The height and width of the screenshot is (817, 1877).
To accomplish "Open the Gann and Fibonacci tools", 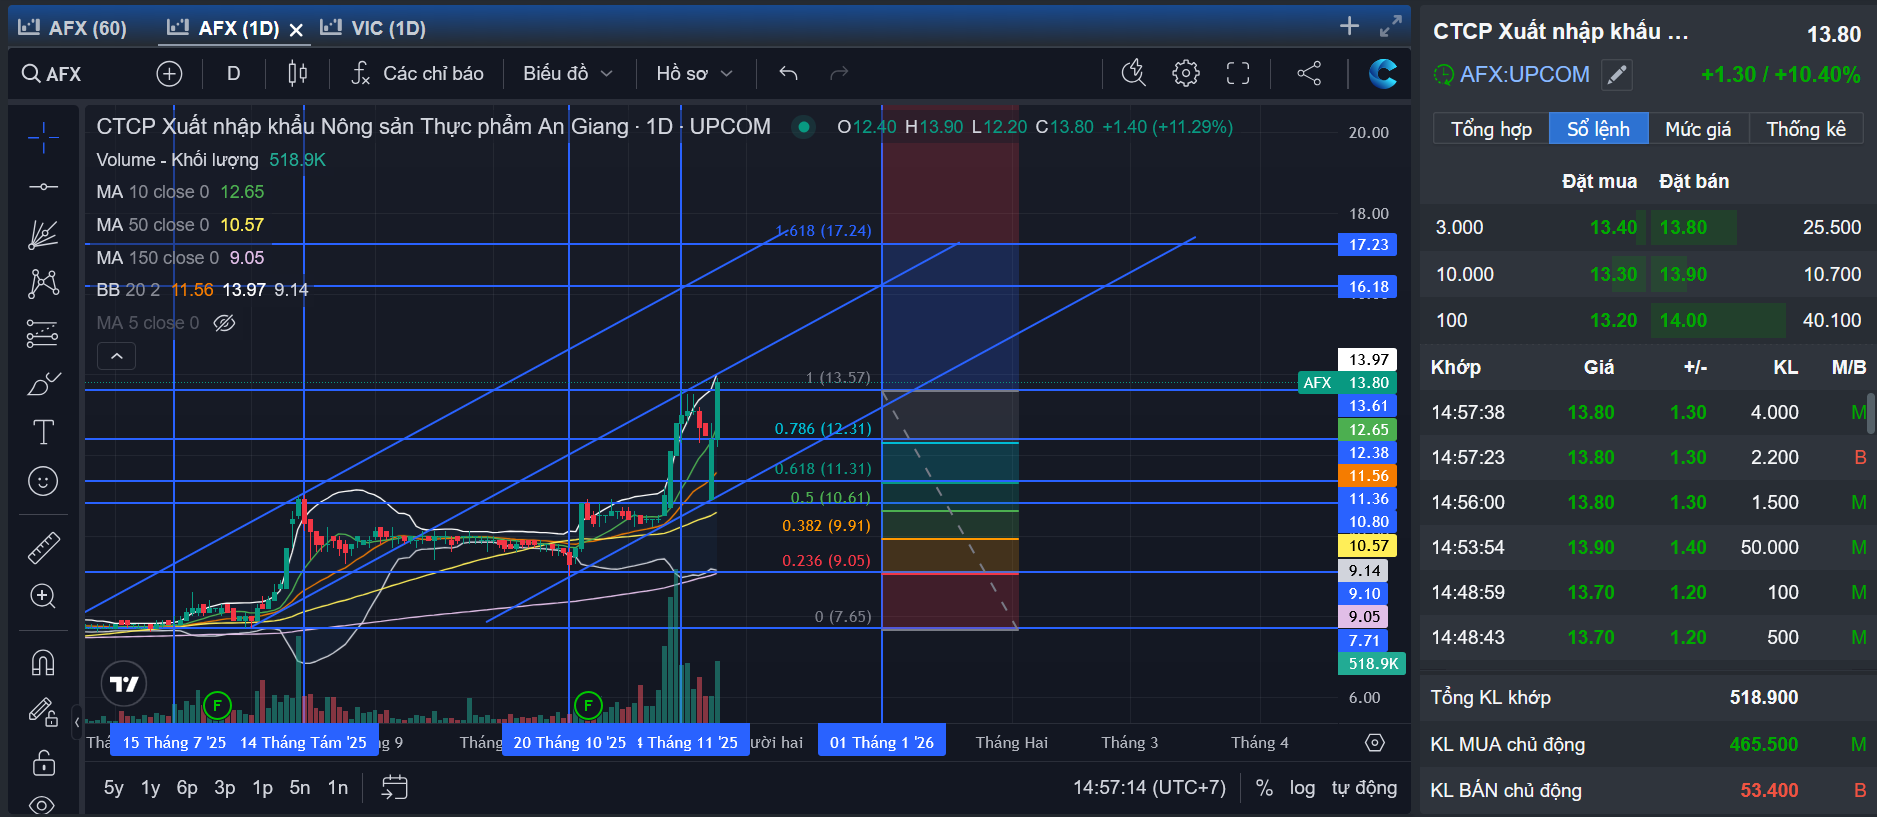I will tap(42, 235).
